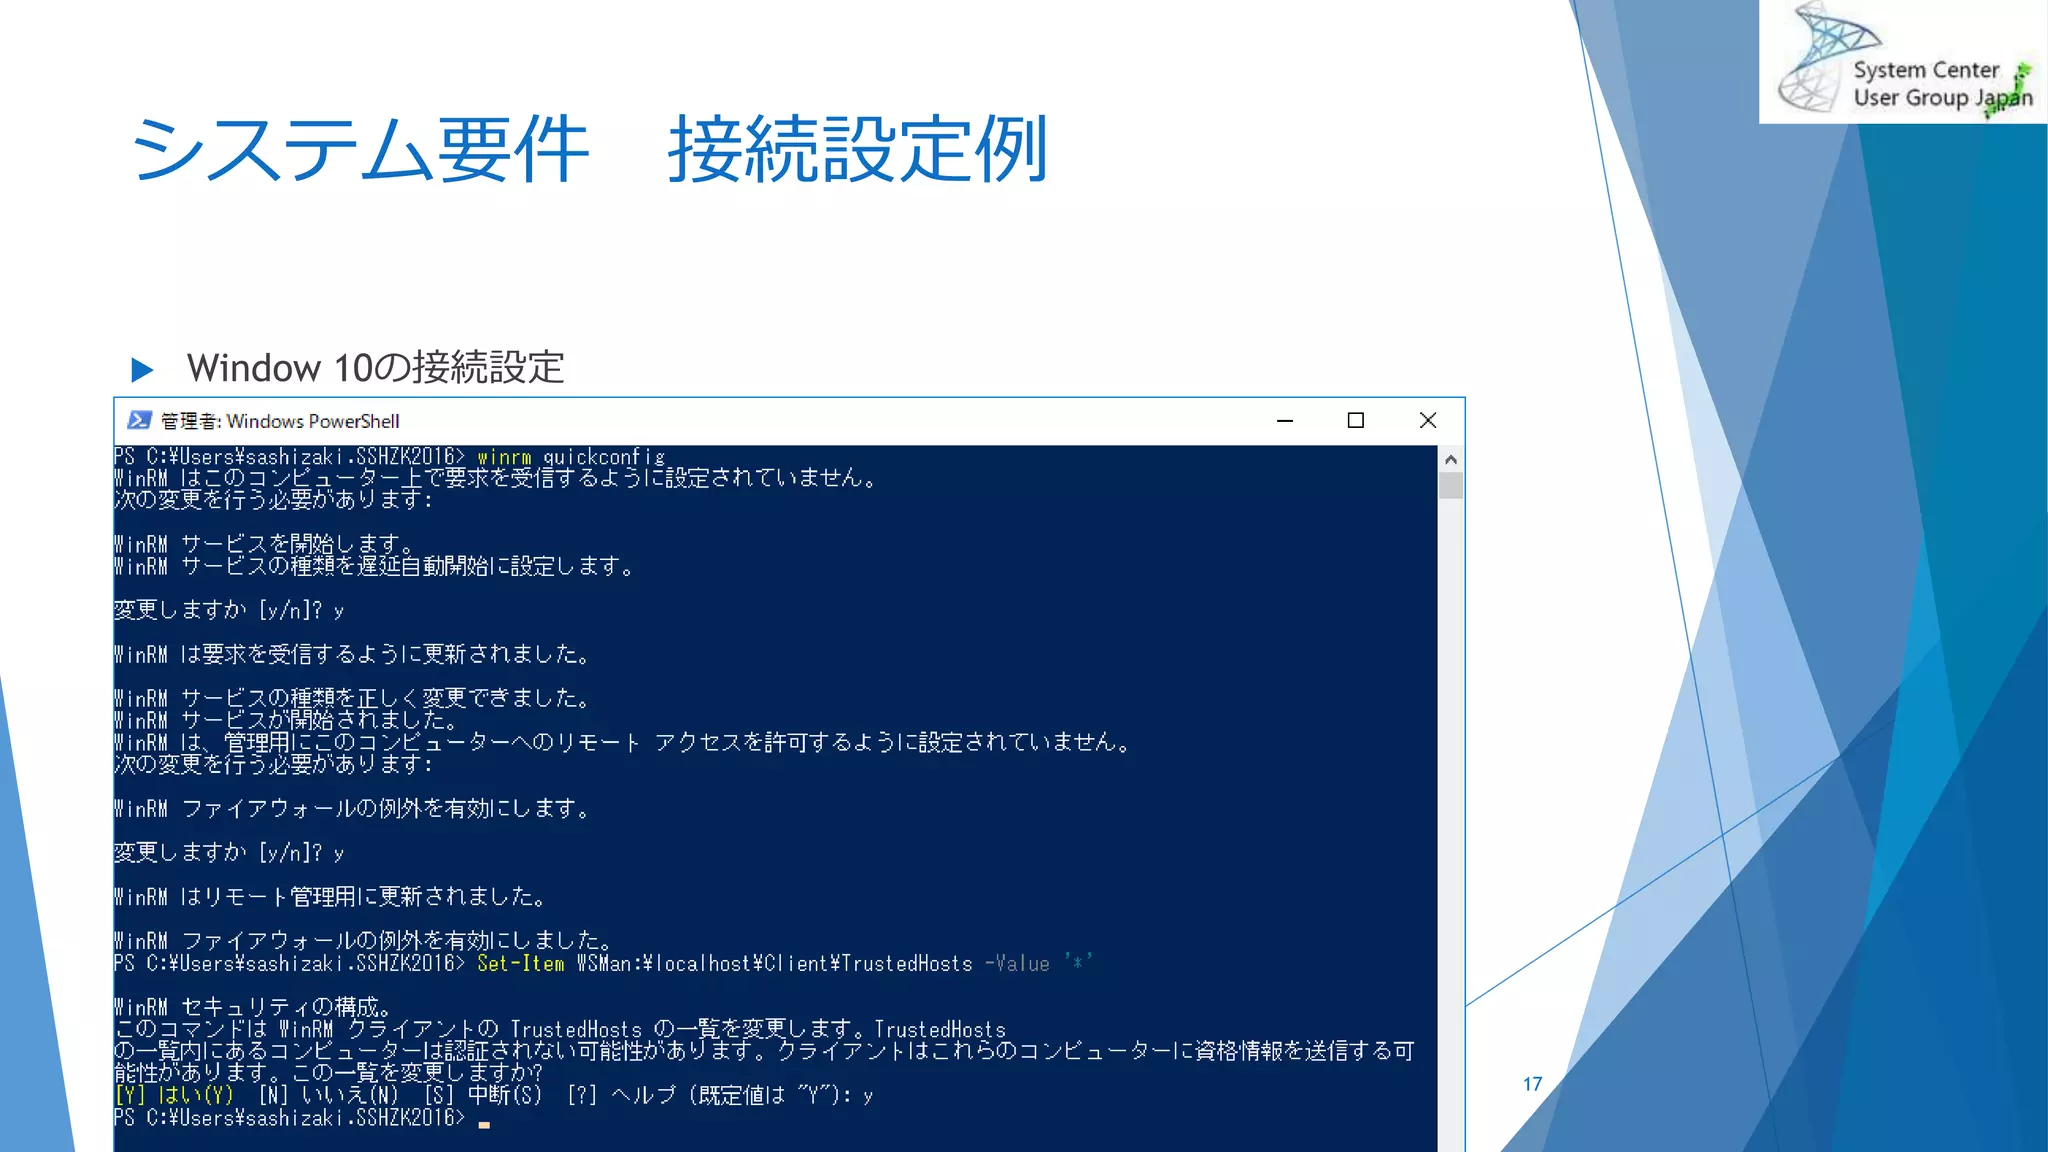Click the '[N] いいえ(N)' option text
The height and width of the screenshot is (1152, 2048).
coord(328,1095)
